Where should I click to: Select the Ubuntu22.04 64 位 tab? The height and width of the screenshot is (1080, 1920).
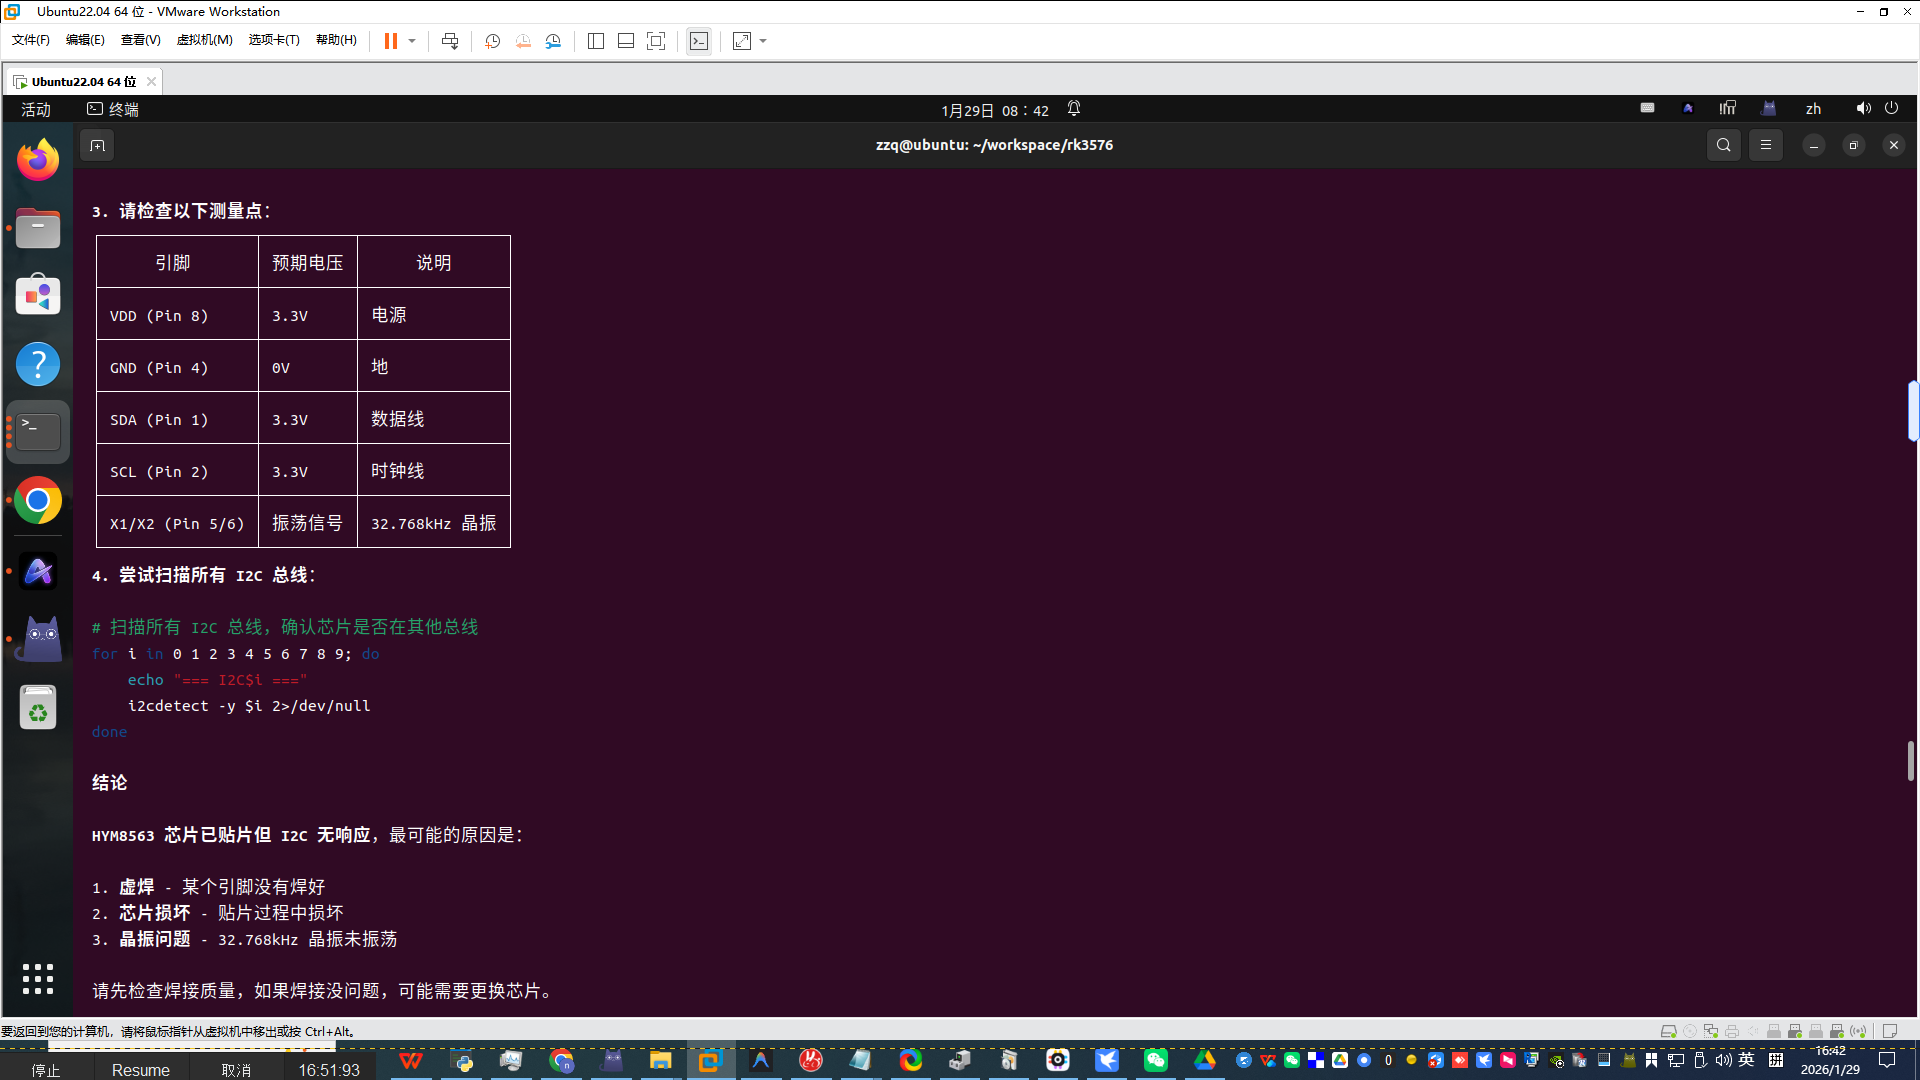(83, 81)
